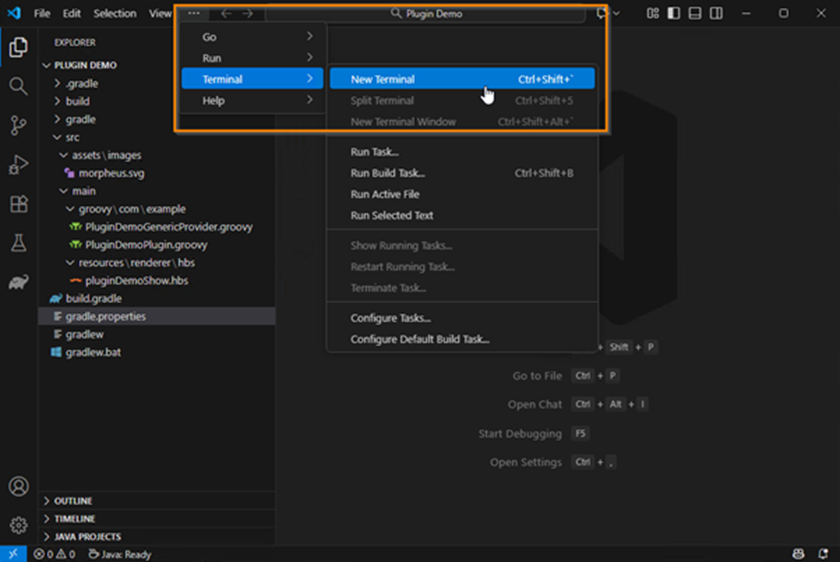This screenshot has height=562, width=840.
Task: Click the Go Back arrow
Action: (227, 13)
